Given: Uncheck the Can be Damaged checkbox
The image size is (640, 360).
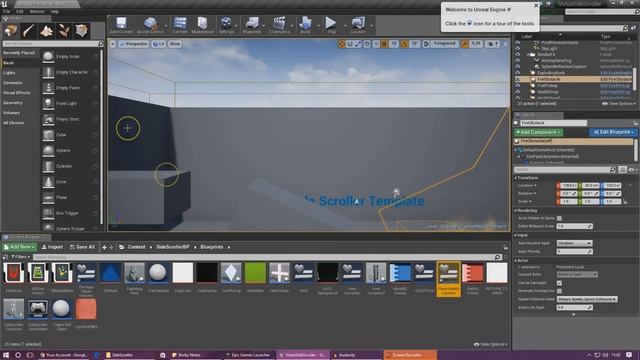Looking at the screenshot, I should 559,283.
